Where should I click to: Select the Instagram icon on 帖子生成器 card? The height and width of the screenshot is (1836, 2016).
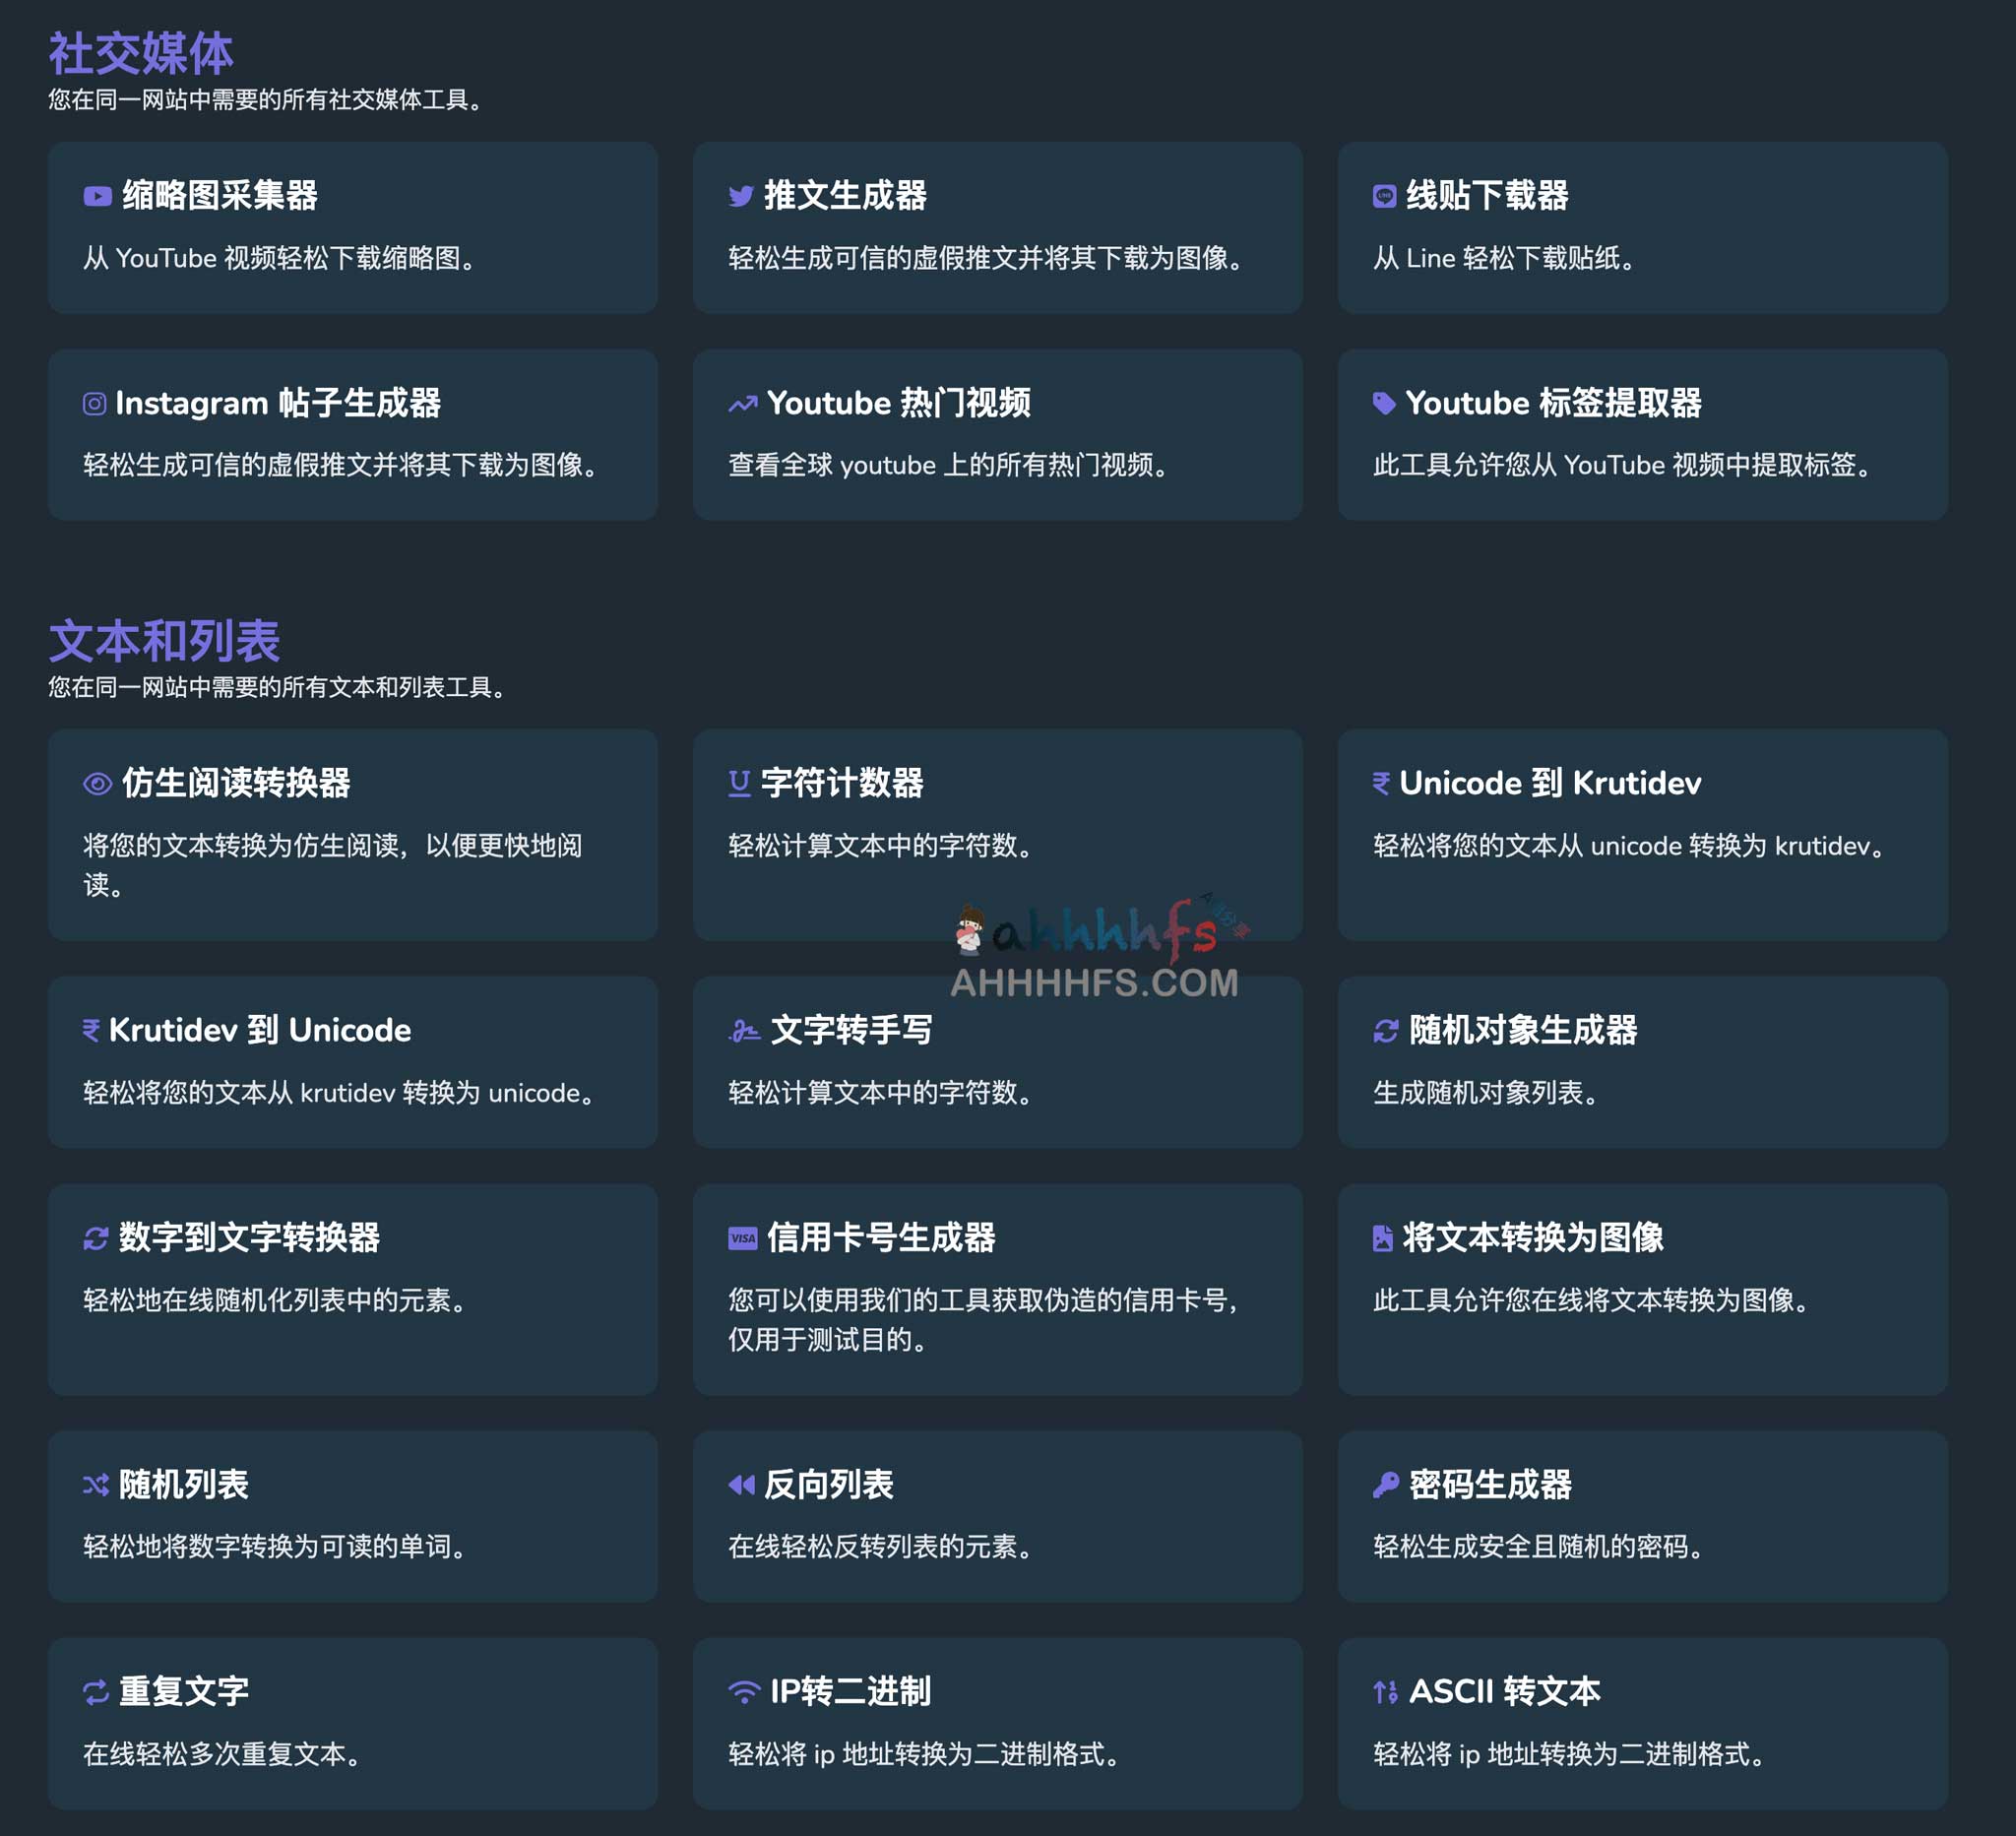(96, 404)
